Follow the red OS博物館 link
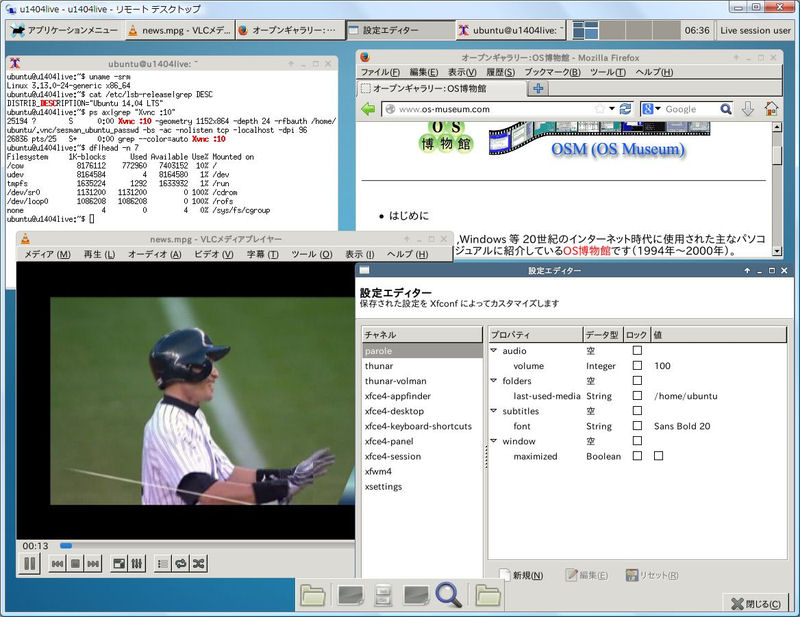Image resolution: width=800 pixels, height=617 pixels. click(x=587, y=251)
